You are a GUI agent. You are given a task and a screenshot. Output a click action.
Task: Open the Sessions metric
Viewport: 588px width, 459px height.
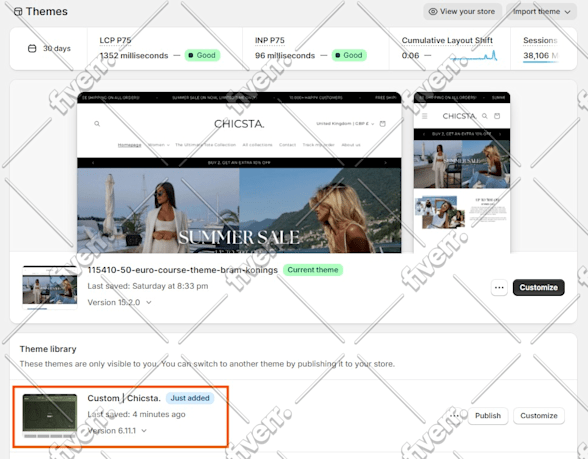click(540, 40)
